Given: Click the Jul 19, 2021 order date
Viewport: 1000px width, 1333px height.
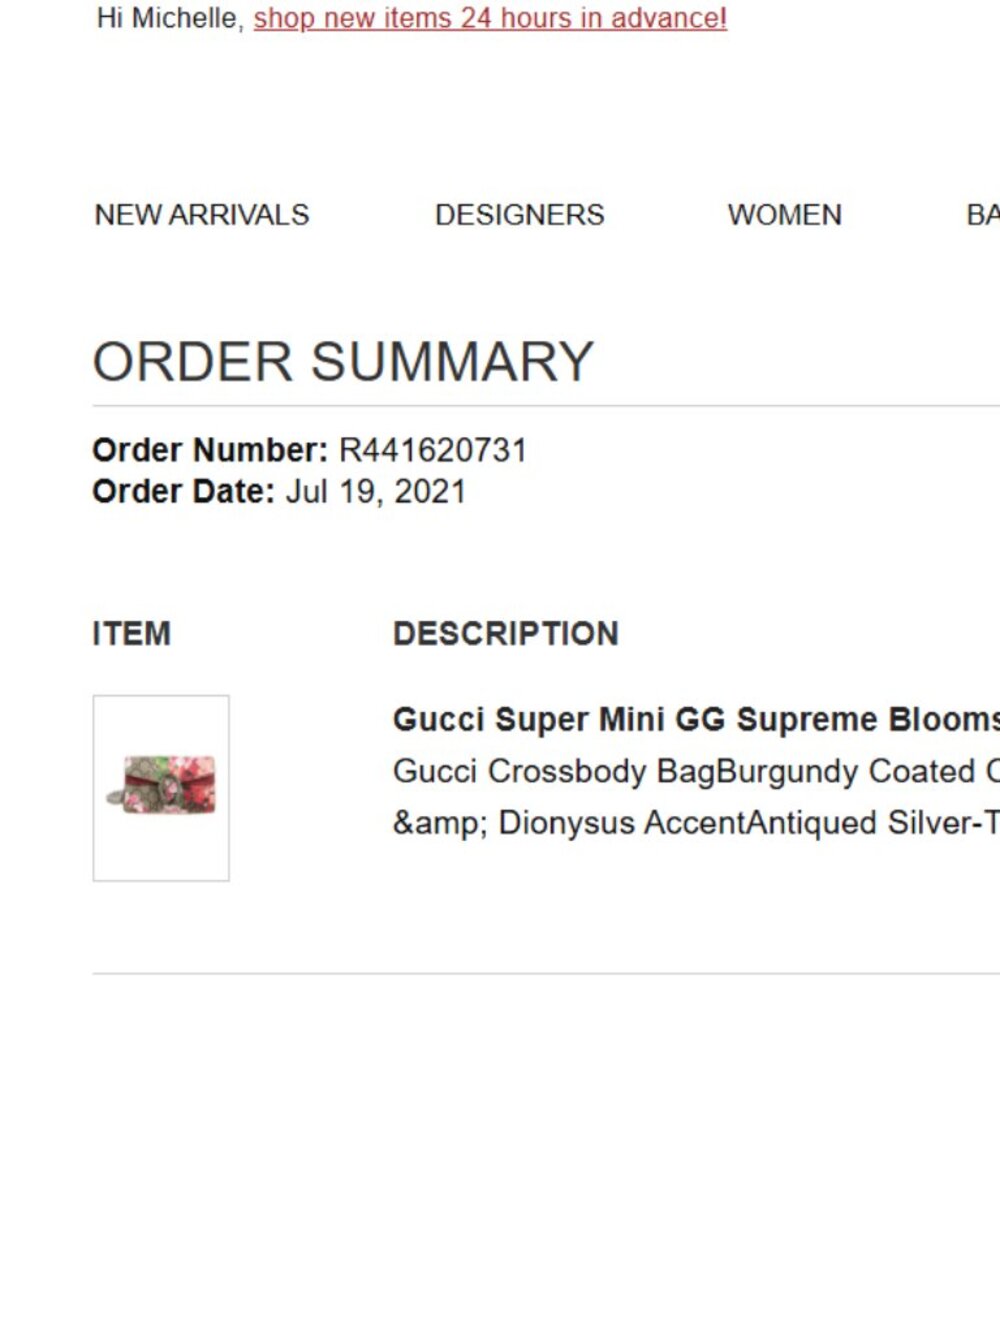Looking at the screenshot, I should click(x=376, y=492).
